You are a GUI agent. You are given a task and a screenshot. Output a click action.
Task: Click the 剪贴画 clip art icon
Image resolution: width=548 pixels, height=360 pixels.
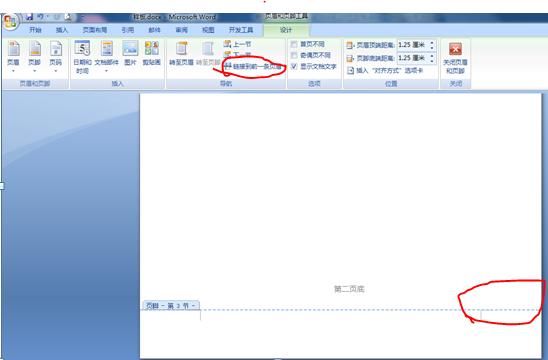pos(151,53)
